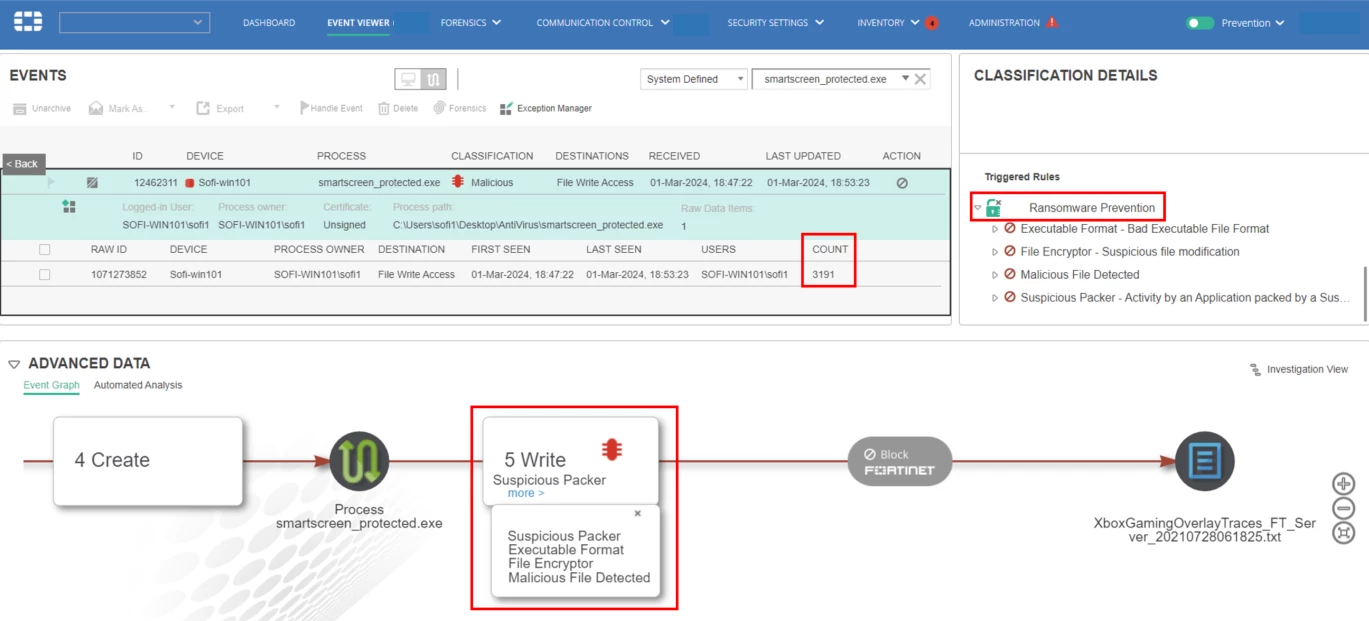Clear the search with the X icon

tap(921, 79)
